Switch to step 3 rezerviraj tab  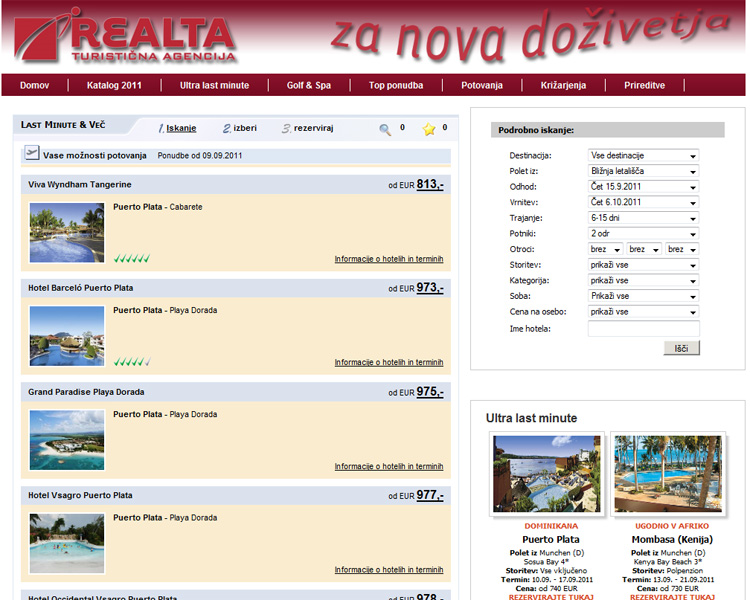[x=308, y=128]
